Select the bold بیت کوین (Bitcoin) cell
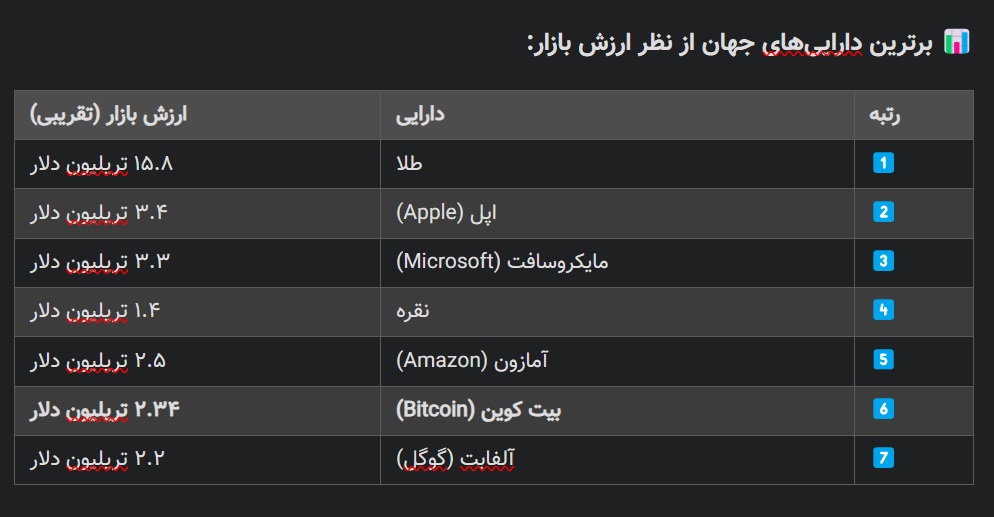The width and height of the screenshot is (994, 517). coord(617,411)
